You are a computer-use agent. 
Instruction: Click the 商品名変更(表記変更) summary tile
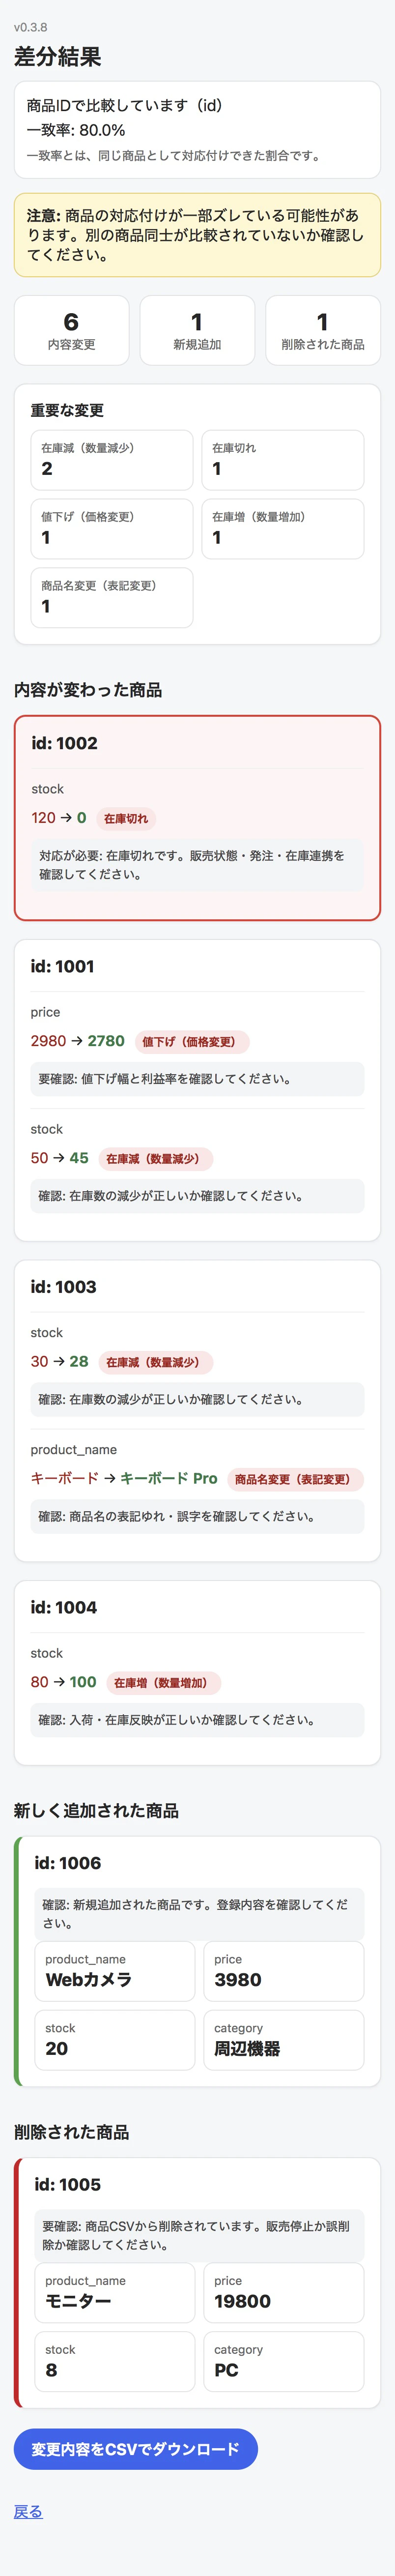pos(112,598)
